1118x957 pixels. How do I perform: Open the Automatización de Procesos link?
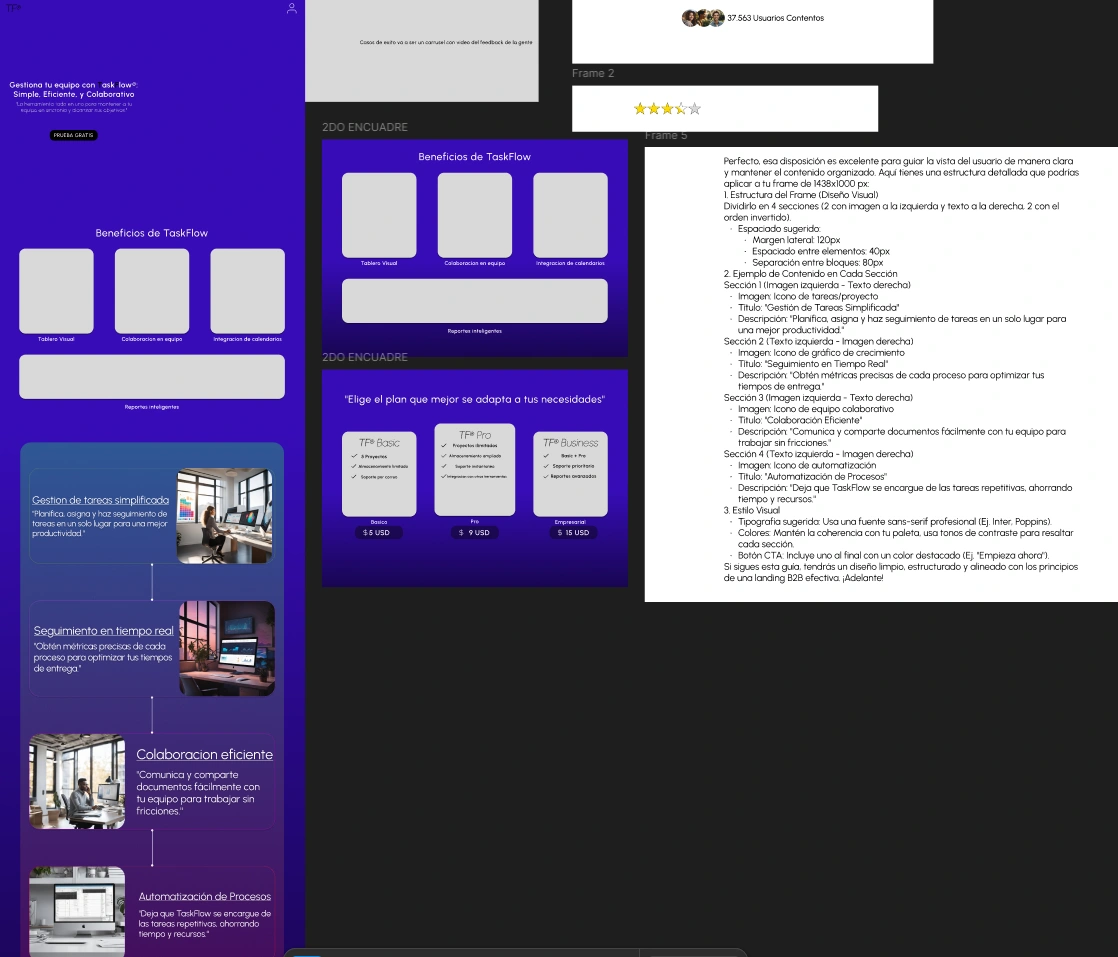[x=205, y=896]
